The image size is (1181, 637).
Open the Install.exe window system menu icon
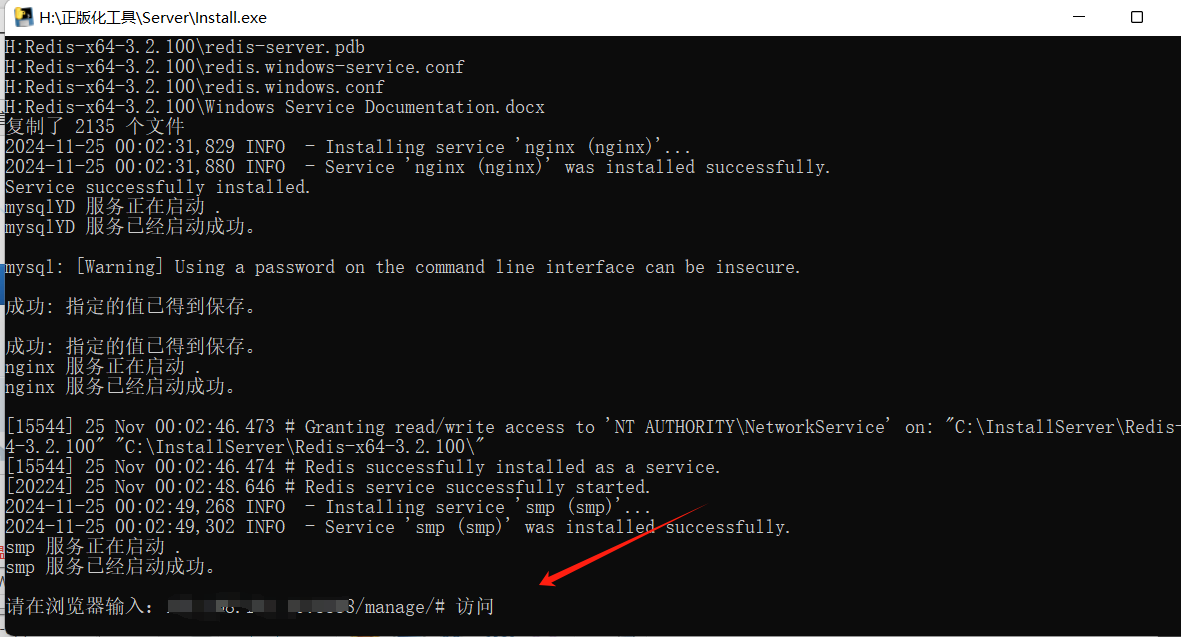[x=23, y=17]
